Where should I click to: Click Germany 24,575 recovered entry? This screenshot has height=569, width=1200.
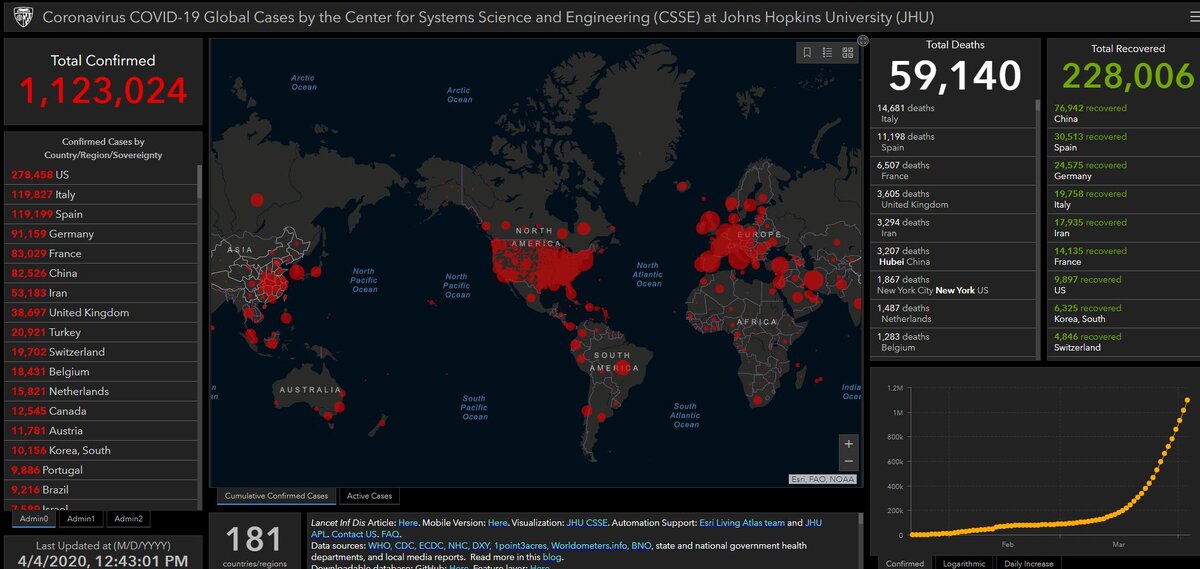pos(1121,170)
